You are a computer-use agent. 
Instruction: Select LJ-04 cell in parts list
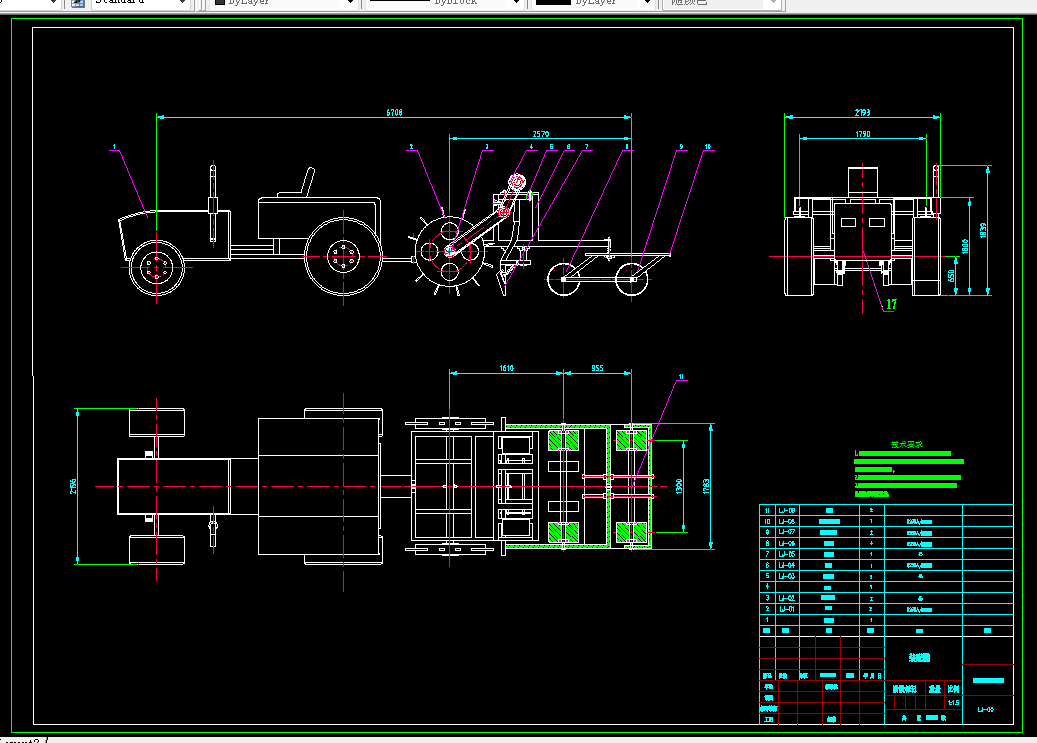point(786,565)
